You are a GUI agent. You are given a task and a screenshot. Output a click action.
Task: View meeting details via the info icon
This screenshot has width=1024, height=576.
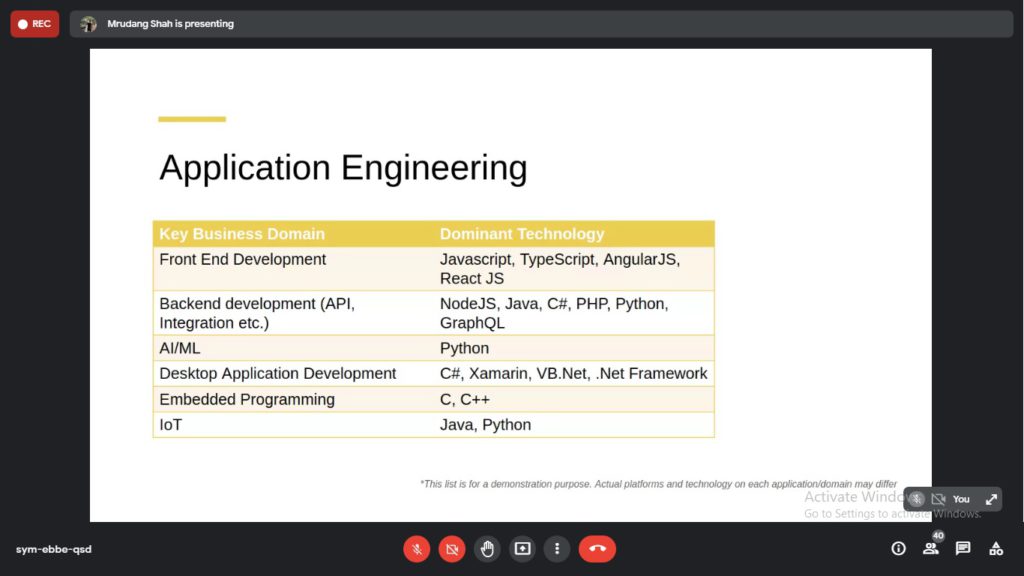(x=897, y=548)
